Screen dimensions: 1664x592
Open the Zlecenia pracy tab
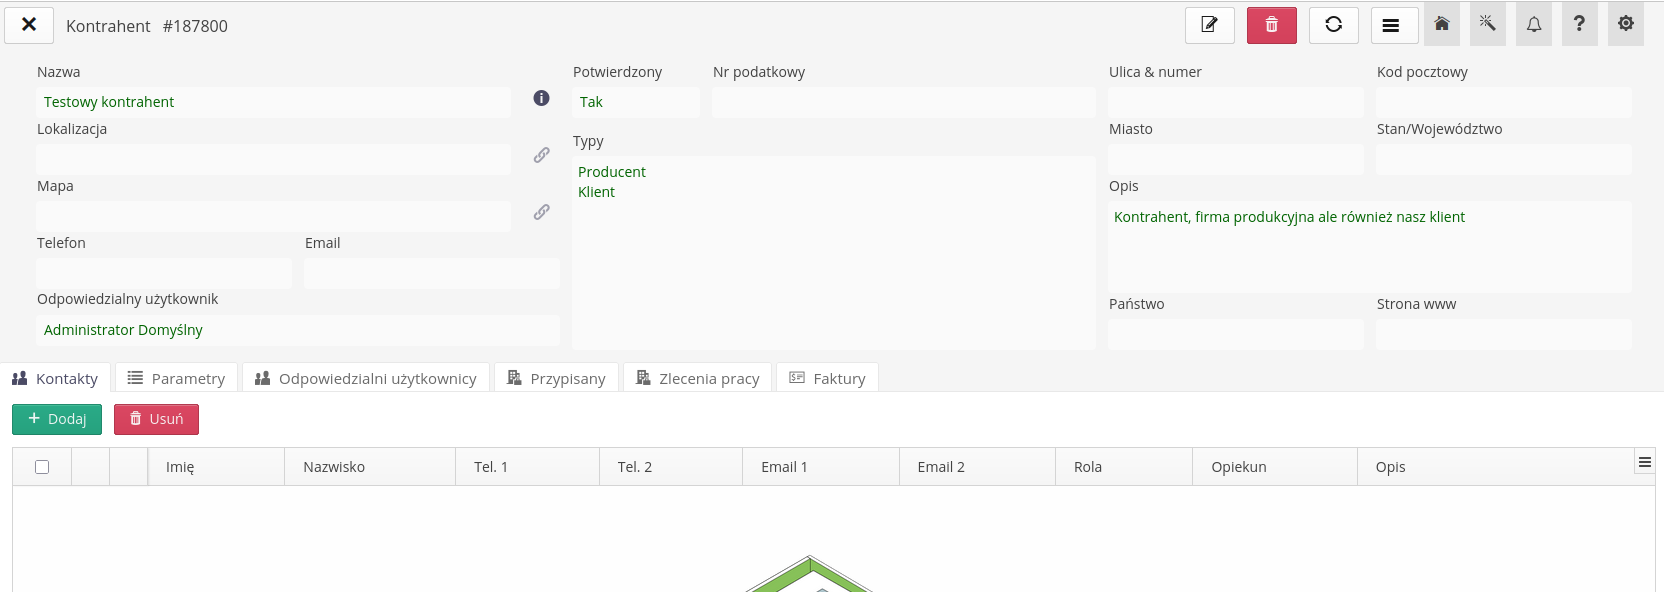pos(697,378)
